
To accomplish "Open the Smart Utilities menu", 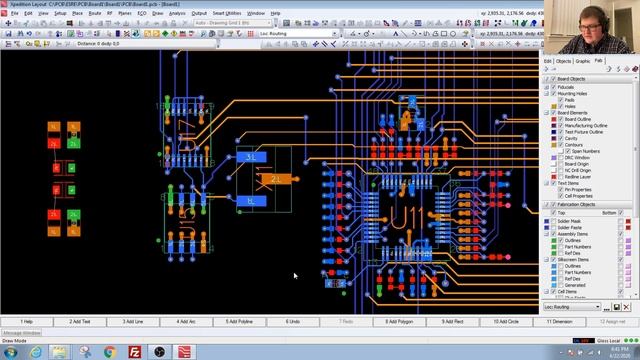I will tap(227, 13).
